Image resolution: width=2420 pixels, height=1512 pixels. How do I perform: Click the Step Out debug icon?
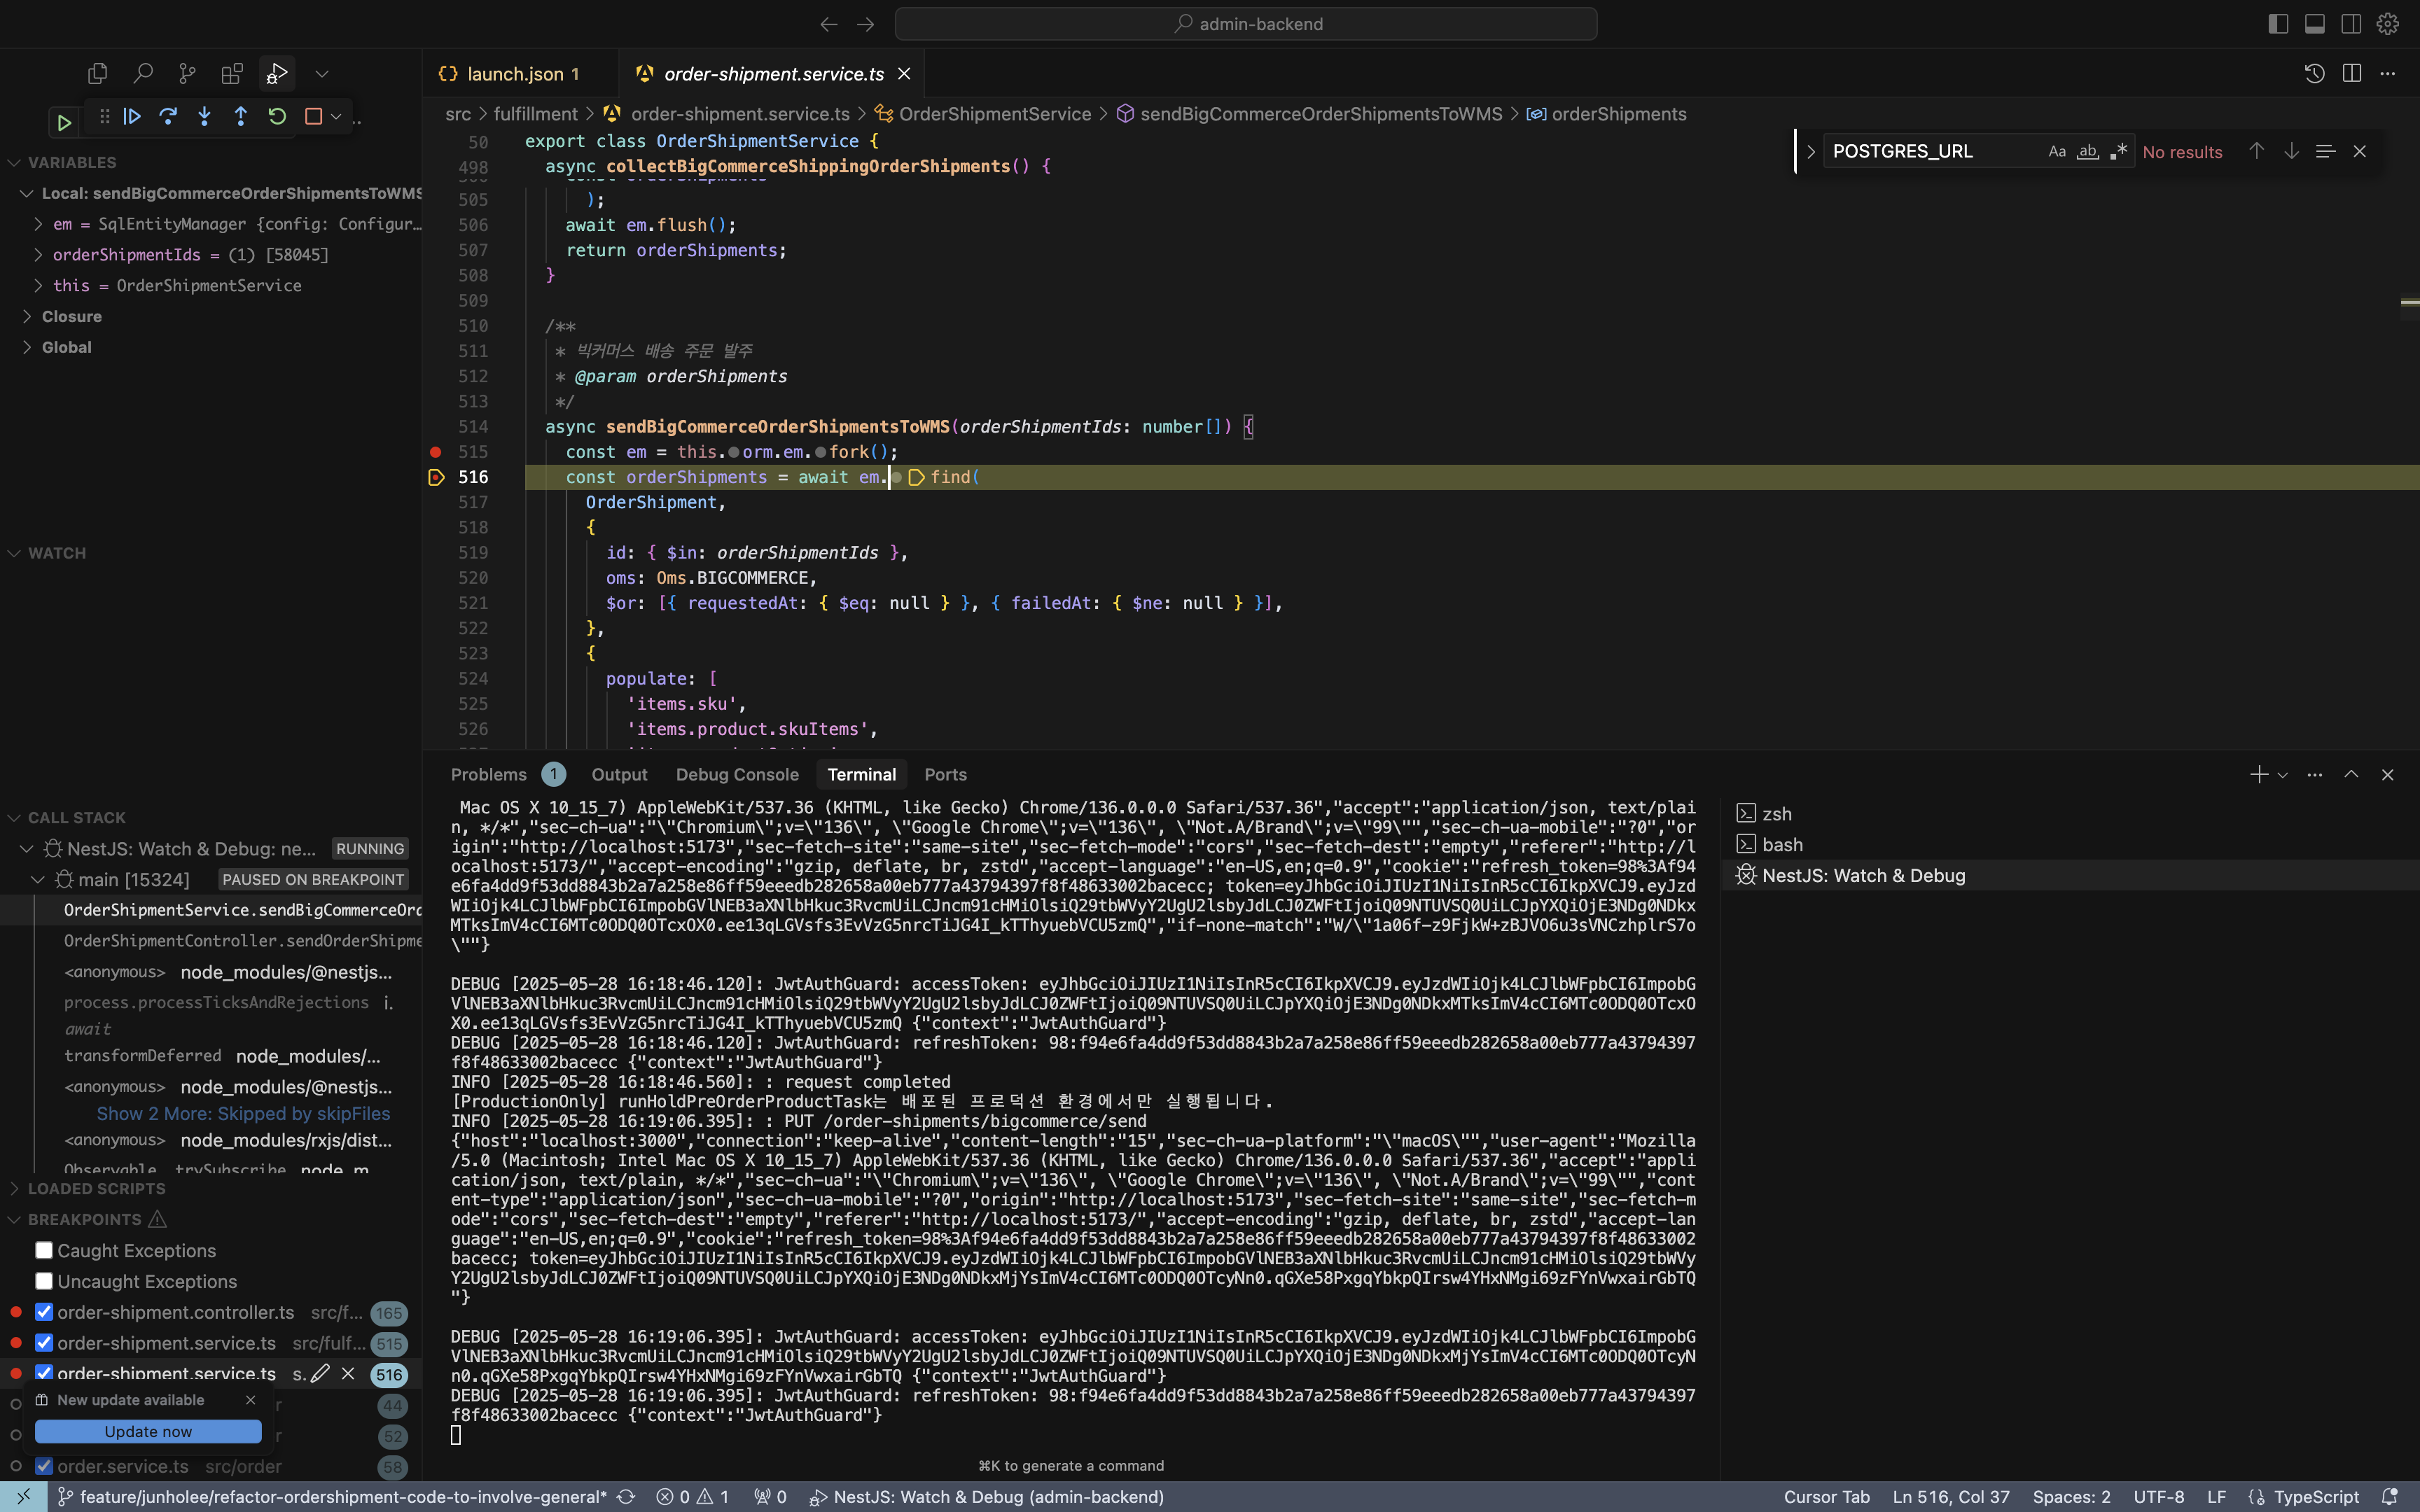click(240, 117)
